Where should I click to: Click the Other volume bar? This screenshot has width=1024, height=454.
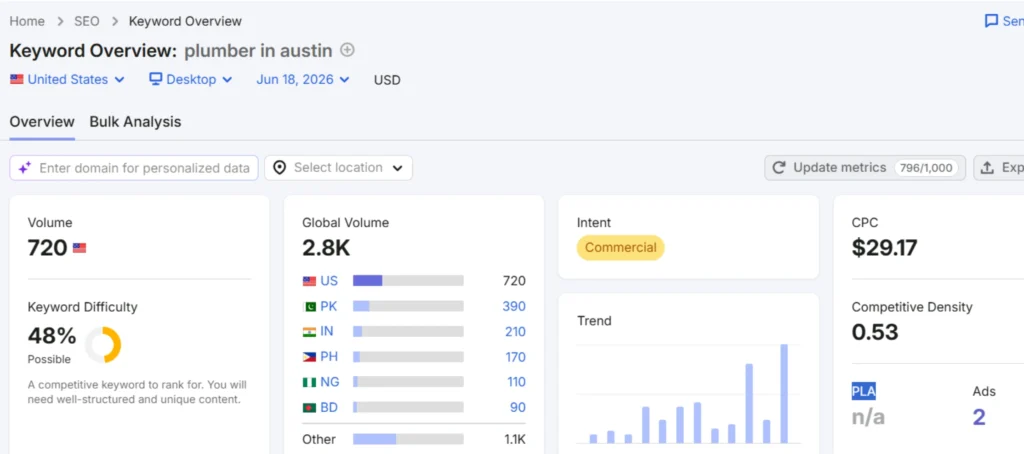[408, 439]
